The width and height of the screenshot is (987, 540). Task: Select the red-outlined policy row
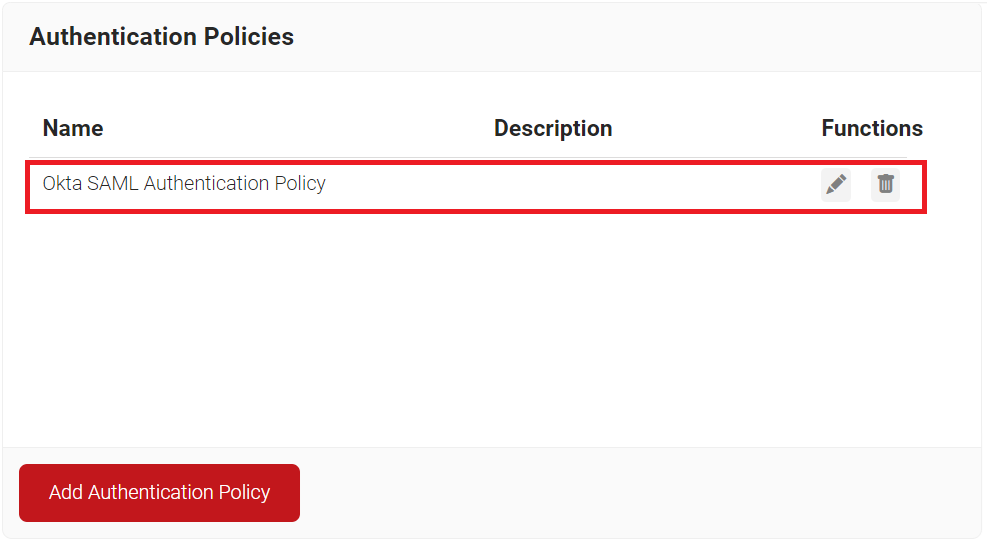[476, 187]
